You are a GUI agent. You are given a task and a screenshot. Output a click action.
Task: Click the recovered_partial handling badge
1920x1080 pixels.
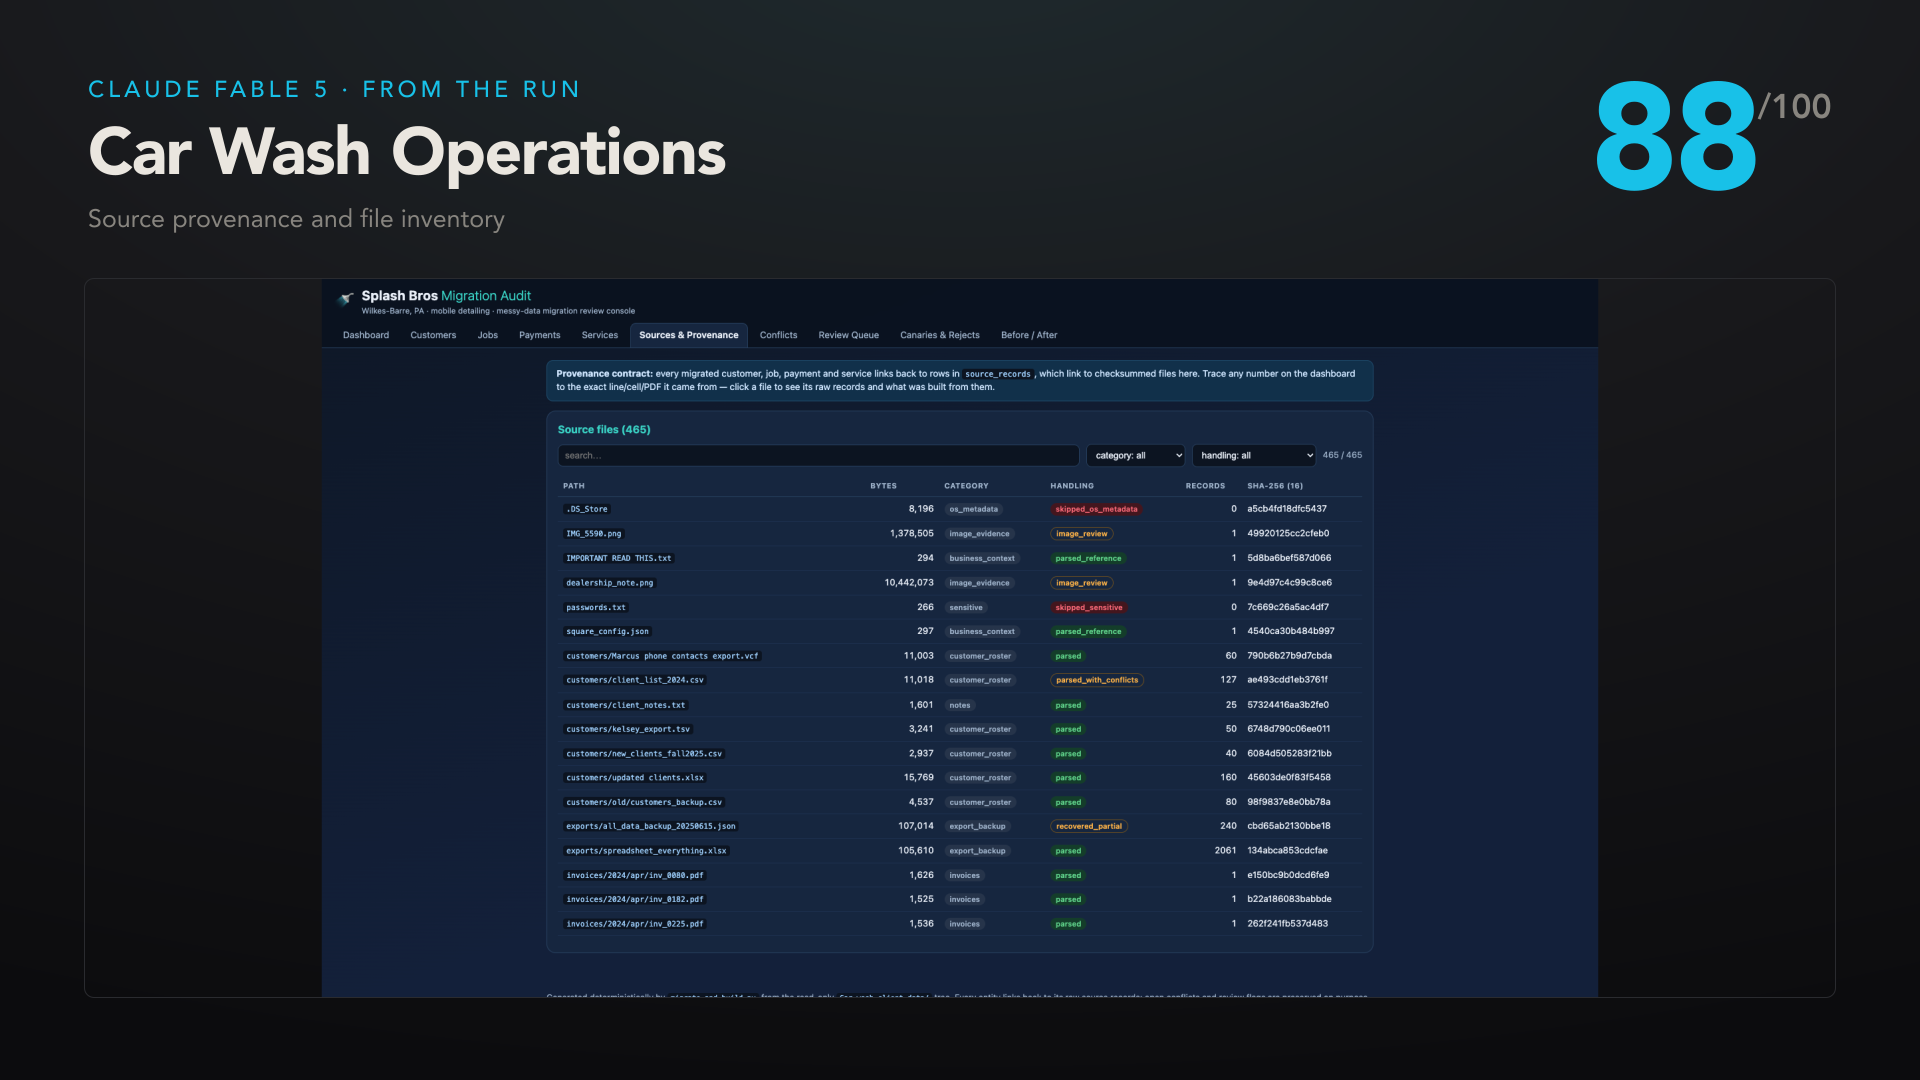tap(1089, 826)
